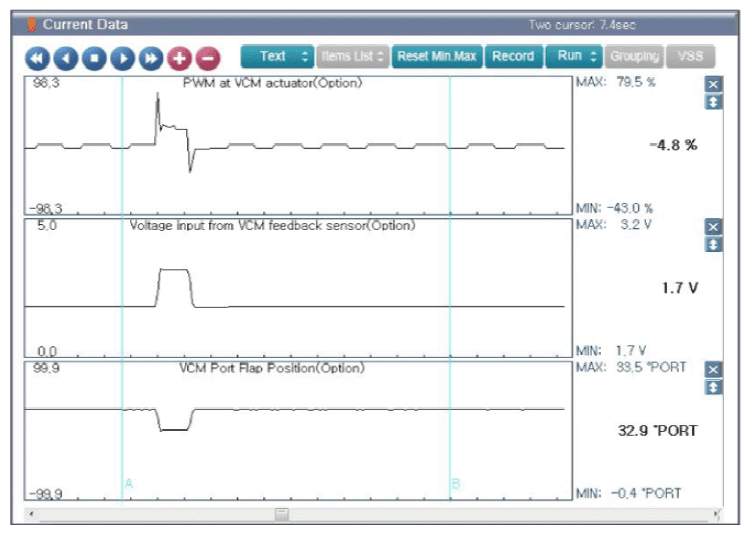Close the VCM feedback sensor voltage graph
Viewport: 750px width, 534px height.
[x=713, y=227]
